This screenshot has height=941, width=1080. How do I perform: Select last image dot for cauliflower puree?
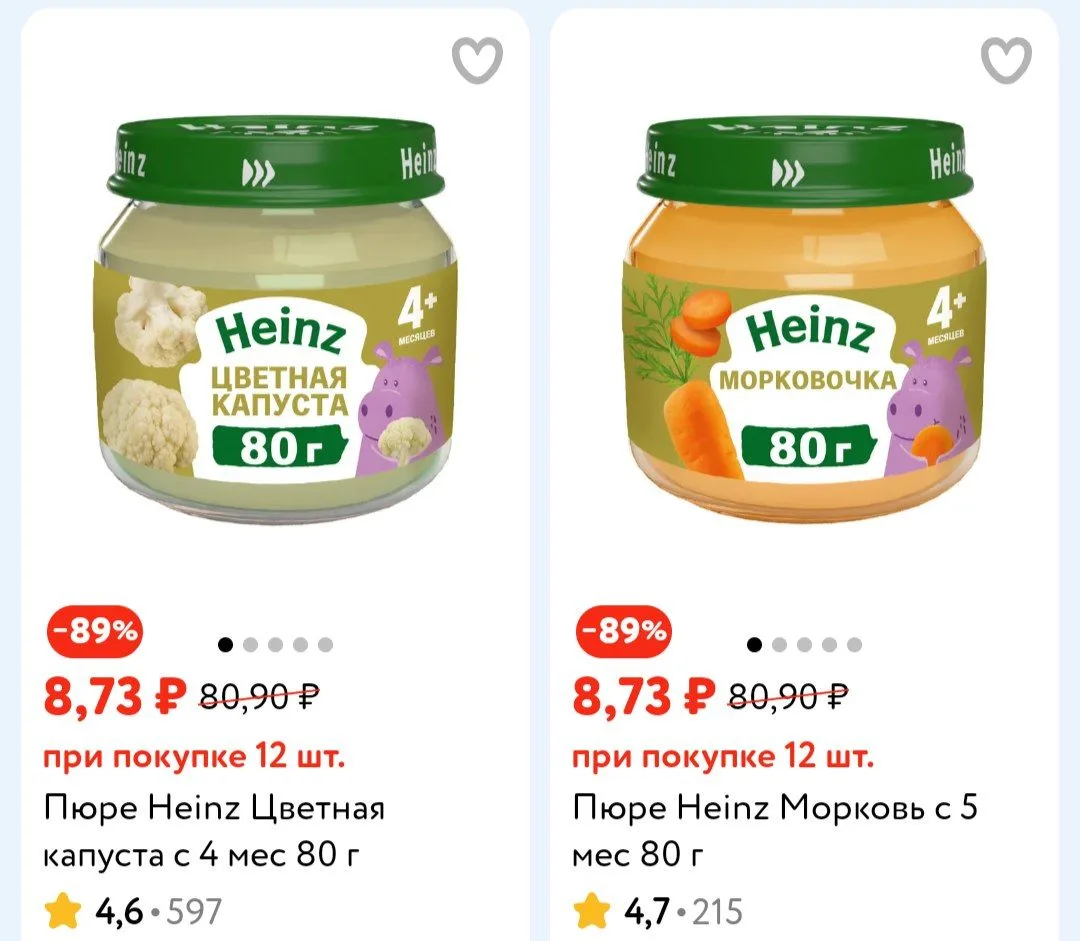325,645
